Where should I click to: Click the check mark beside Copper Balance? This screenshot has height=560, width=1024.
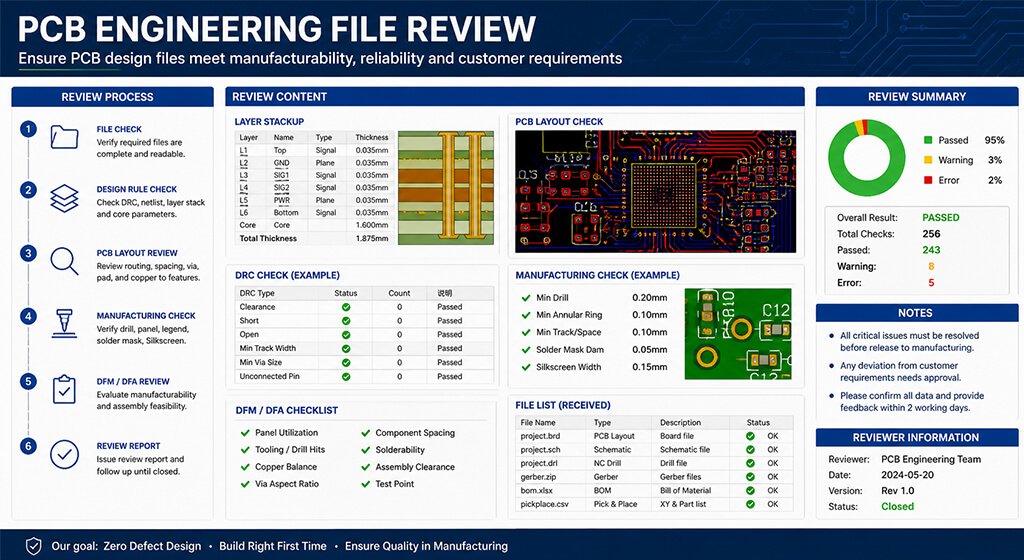point(246,467)
